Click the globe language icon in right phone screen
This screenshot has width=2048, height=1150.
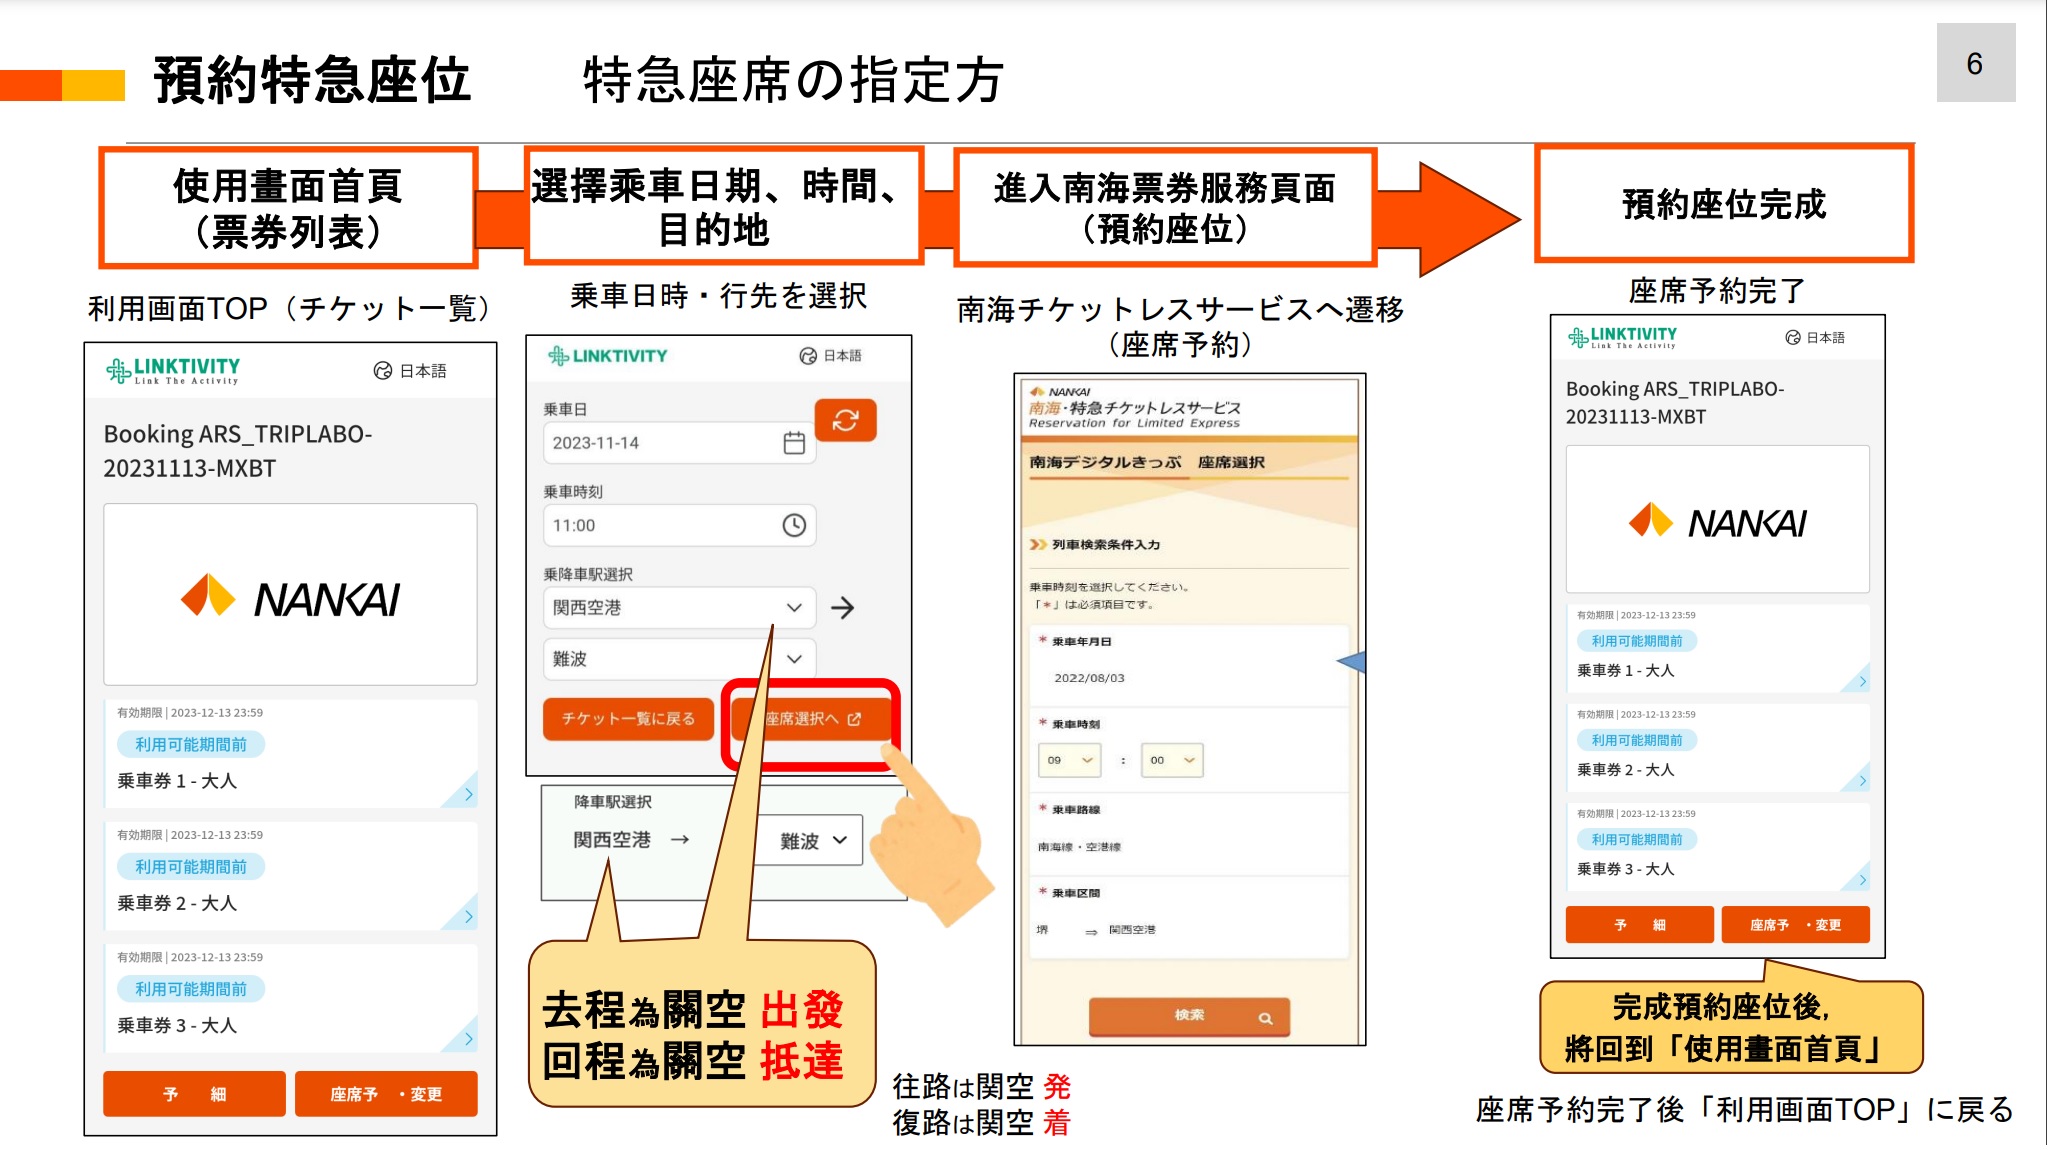(1793, 338)
